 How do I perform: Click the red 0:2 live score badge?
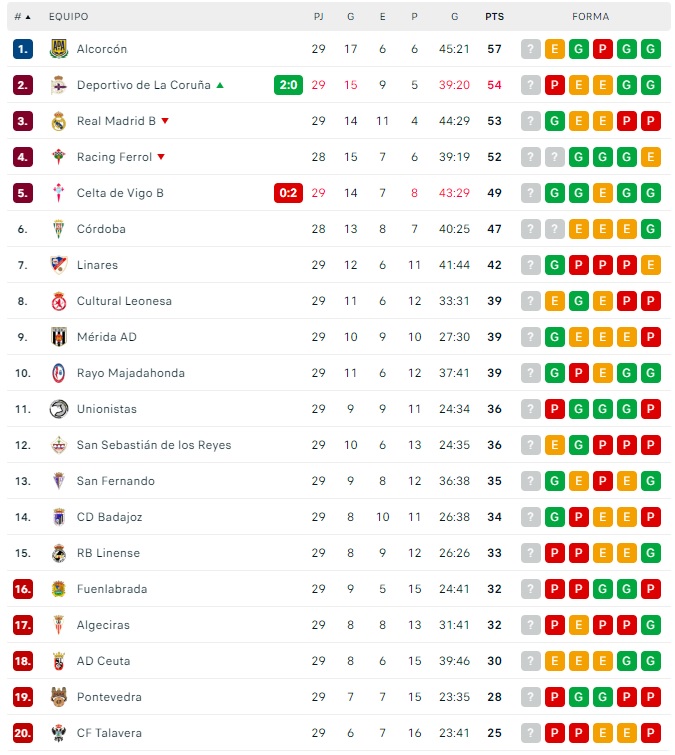point(288,193)
